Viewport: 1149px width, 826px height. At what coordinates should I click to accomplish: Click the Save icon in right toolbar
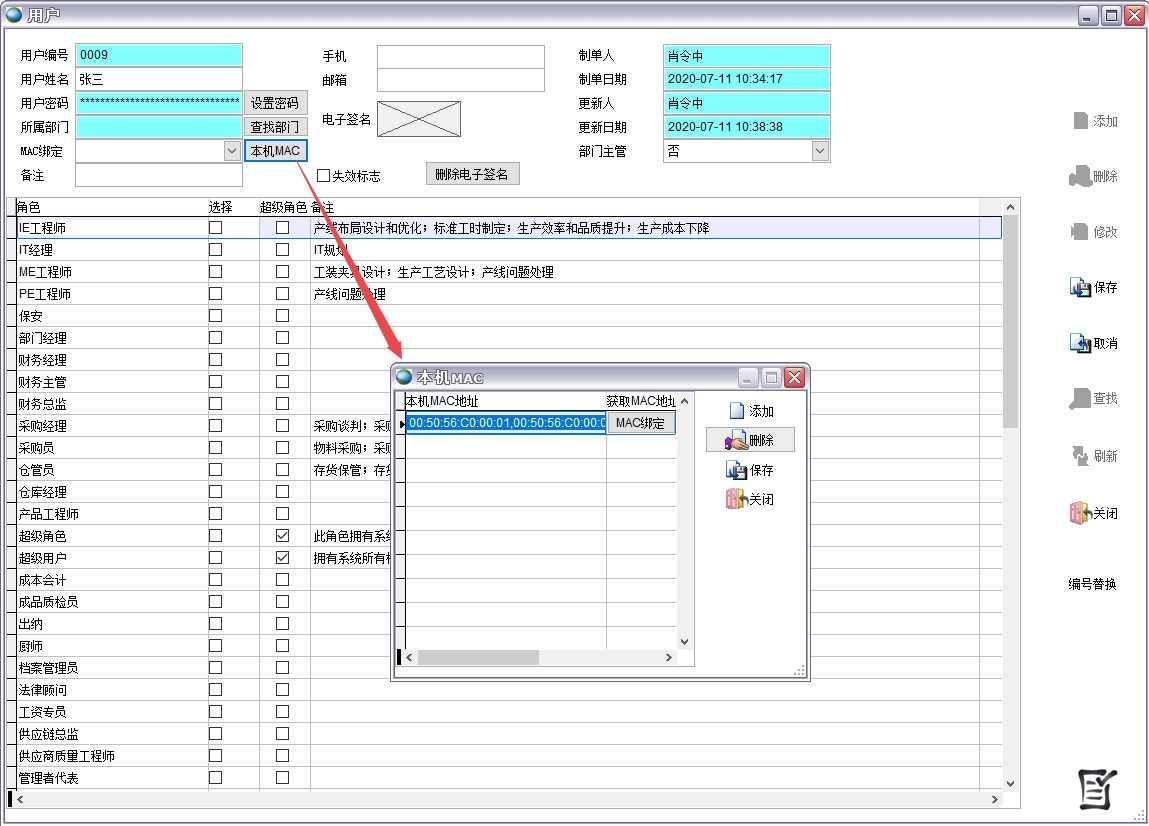[1080, 288]
